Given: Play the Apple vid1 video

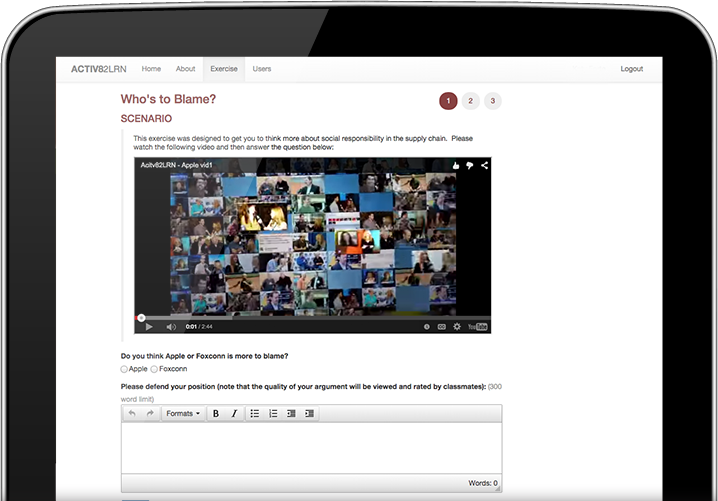Looking at the screenshot, I should [148, 326].
